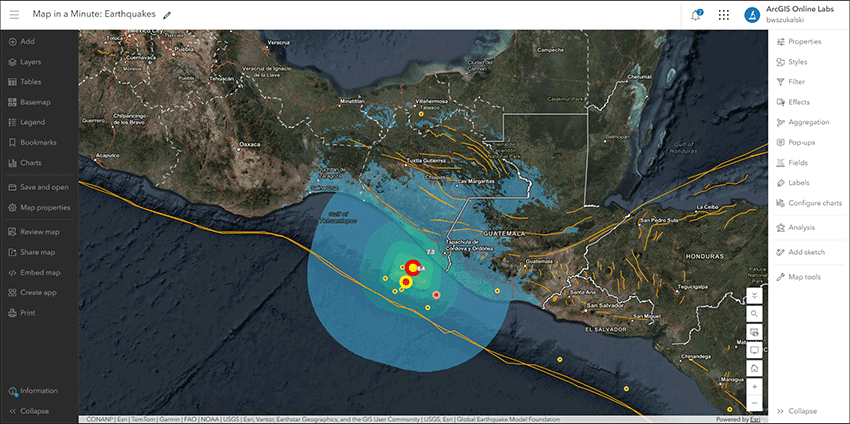Screen dimensions: 850x424
Task: Open the Analysis tools
Action: [x=795, y=228]
